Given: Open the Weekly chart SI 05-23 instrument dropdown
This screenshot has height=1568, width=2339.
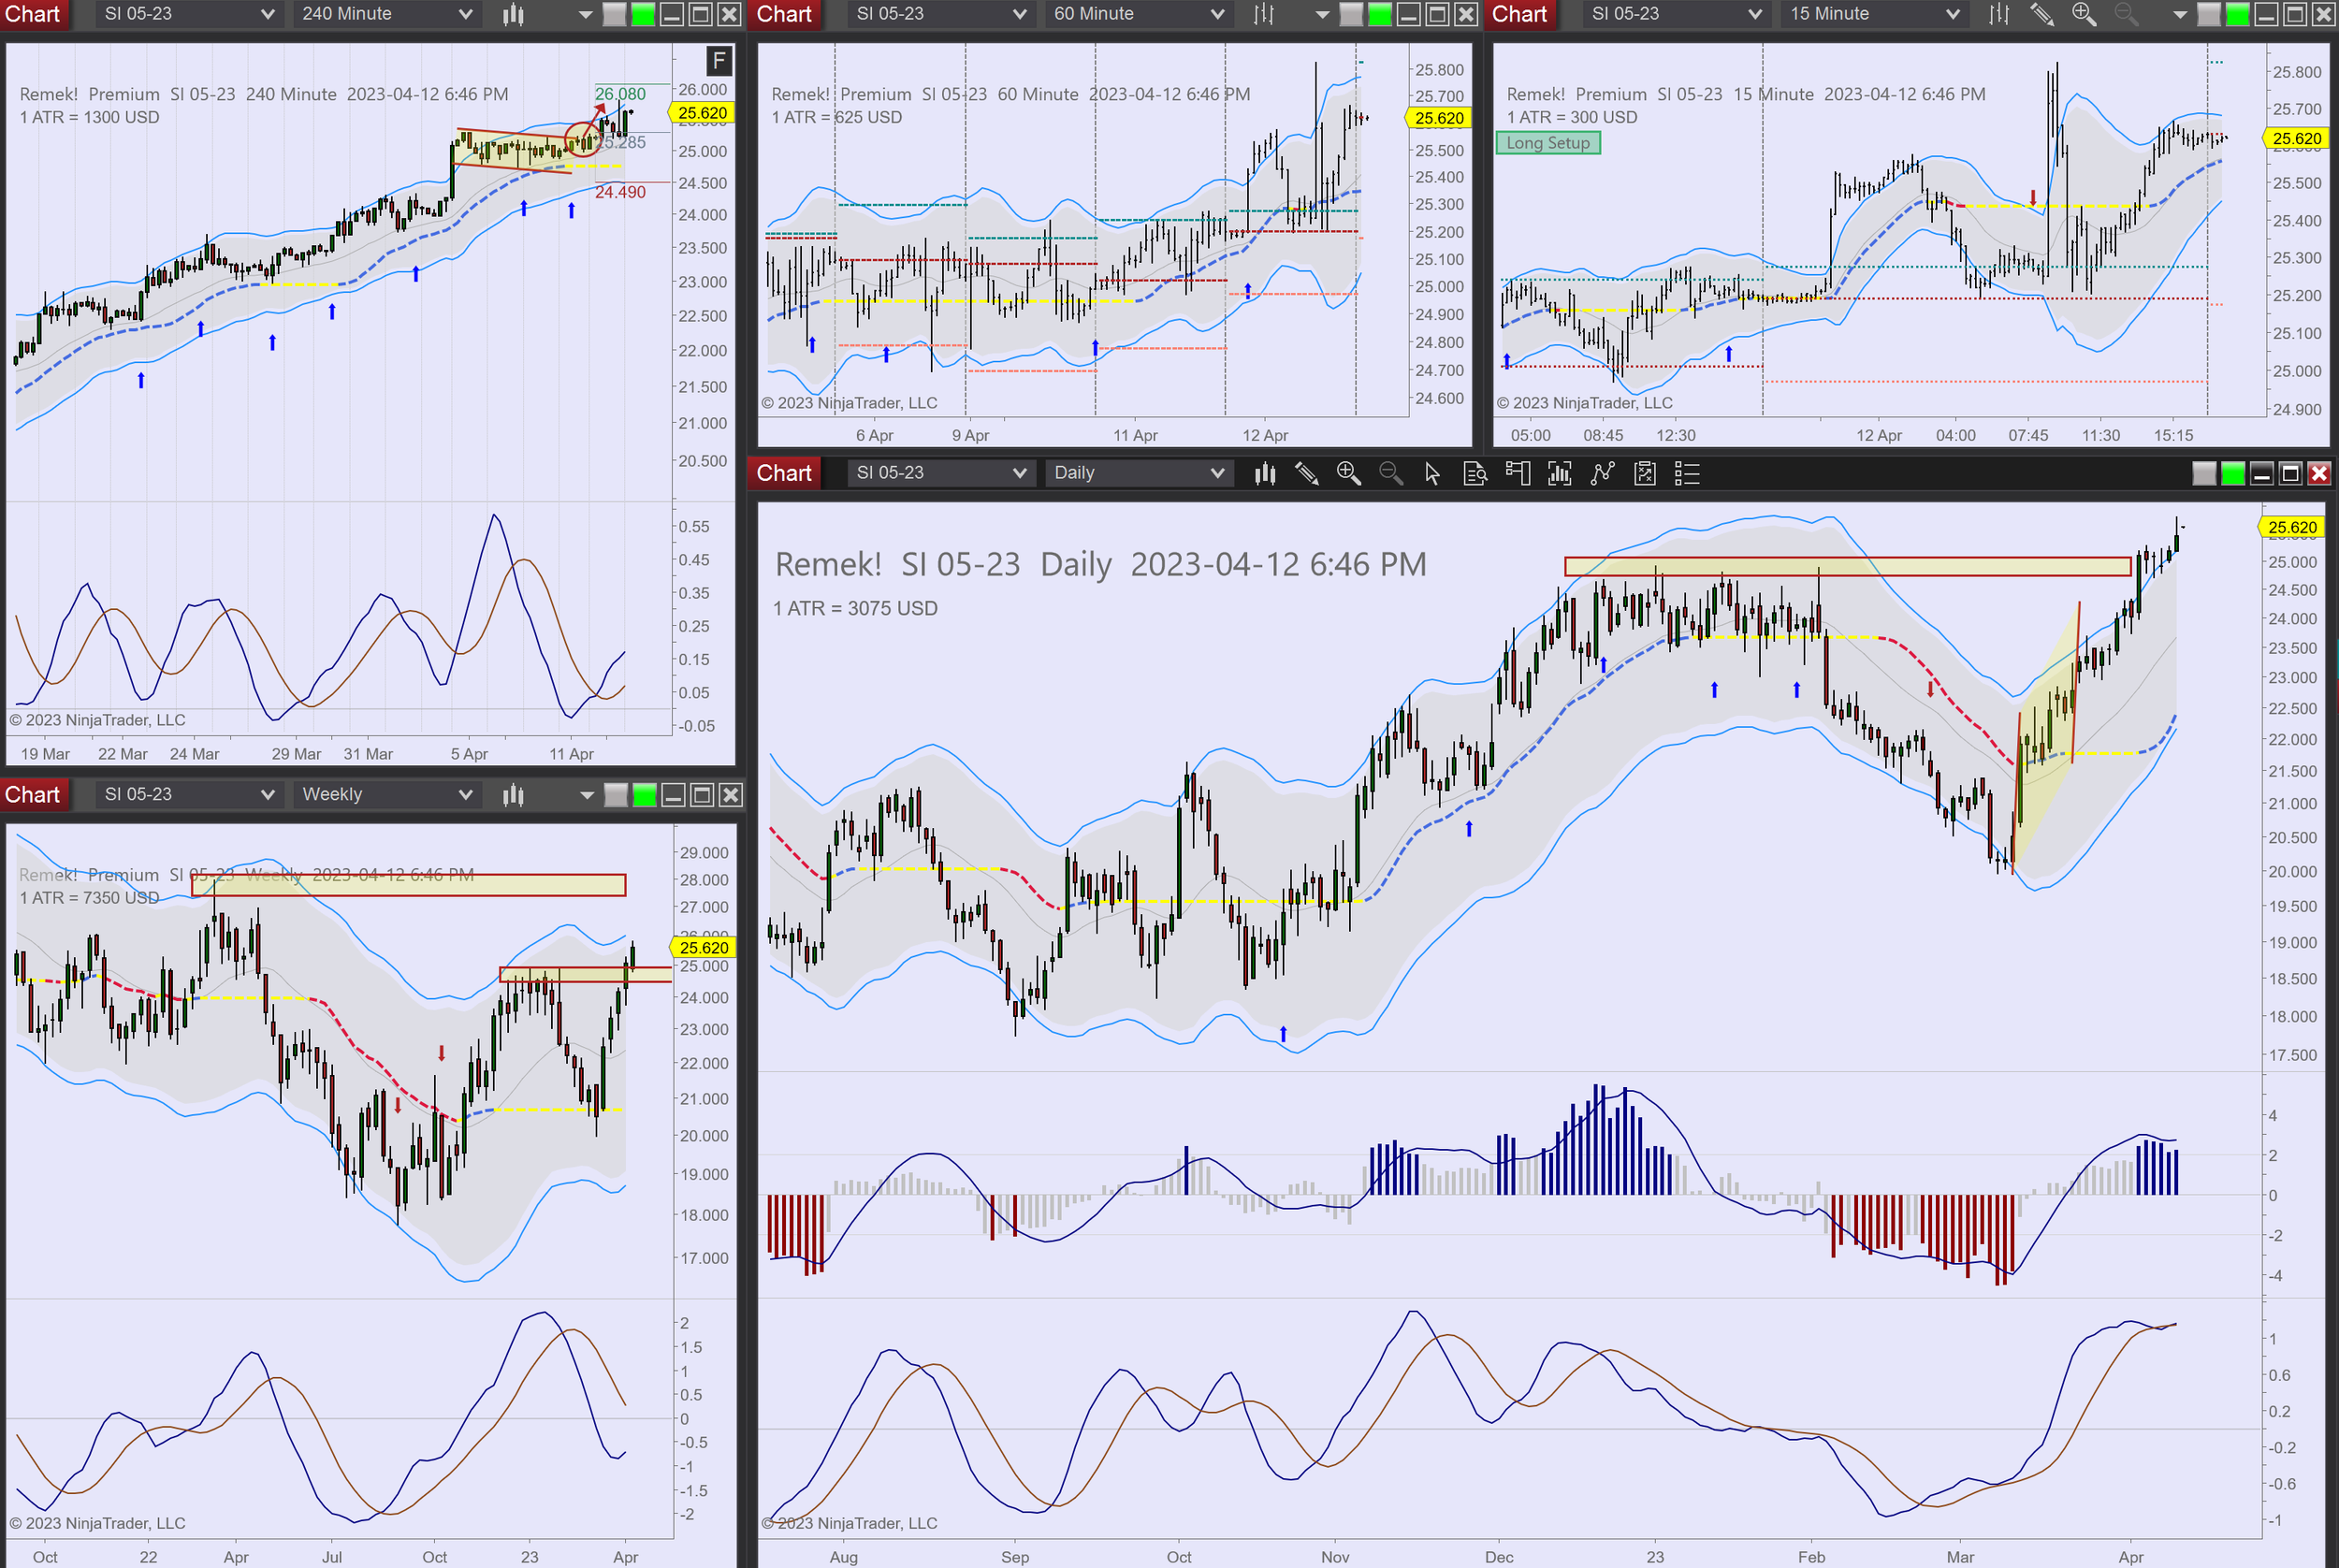Looking at the screenshot, I should (x=267, y=795).
